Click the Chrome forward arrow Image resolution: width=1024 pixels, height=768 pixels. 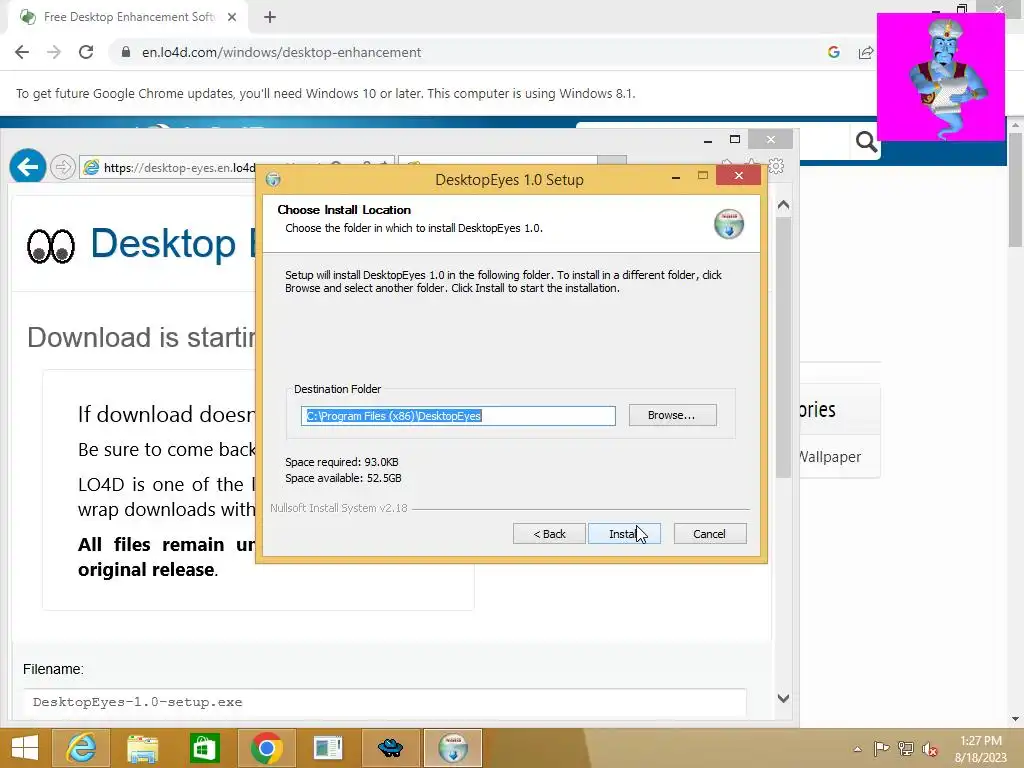click(x=54, y=52)
